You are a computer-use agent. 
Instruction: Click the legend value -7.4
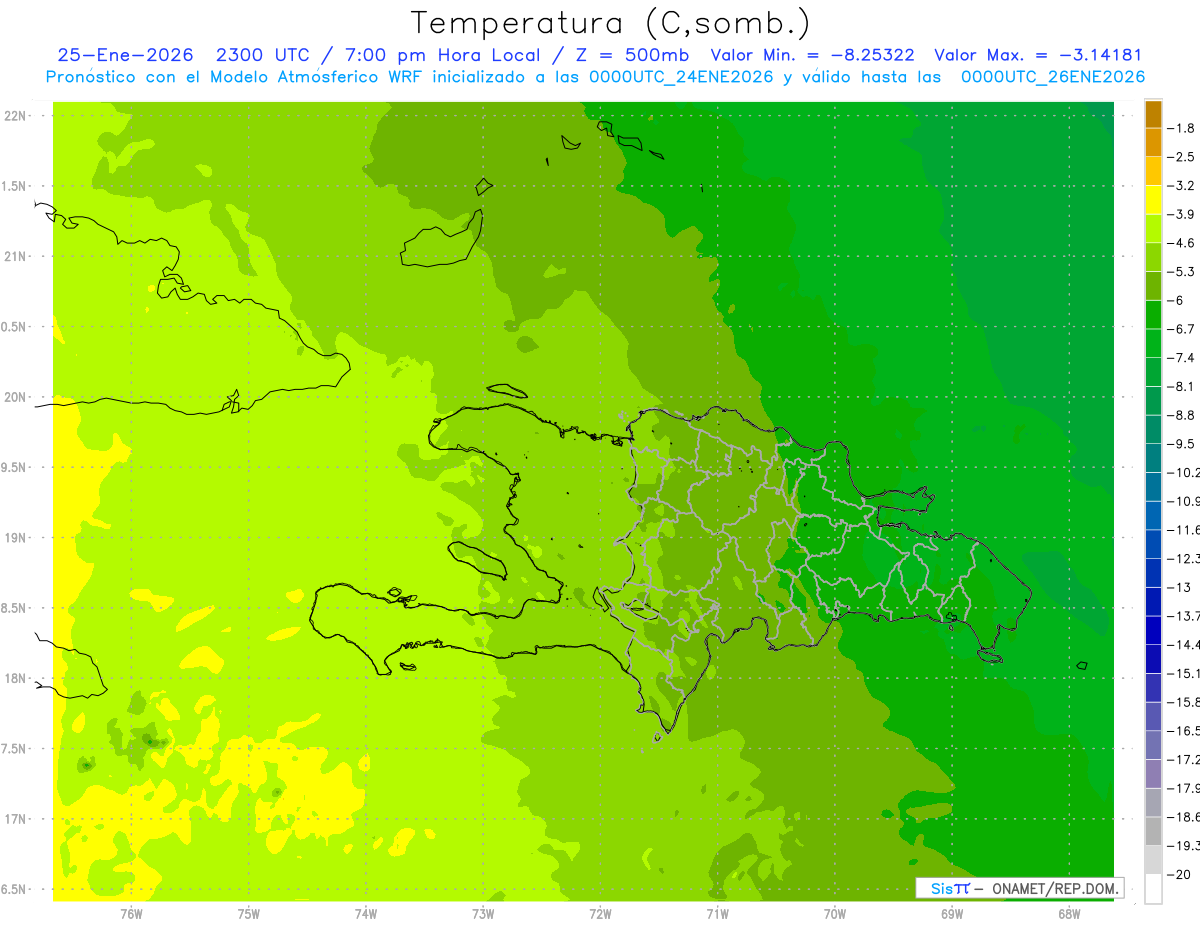1182,358
